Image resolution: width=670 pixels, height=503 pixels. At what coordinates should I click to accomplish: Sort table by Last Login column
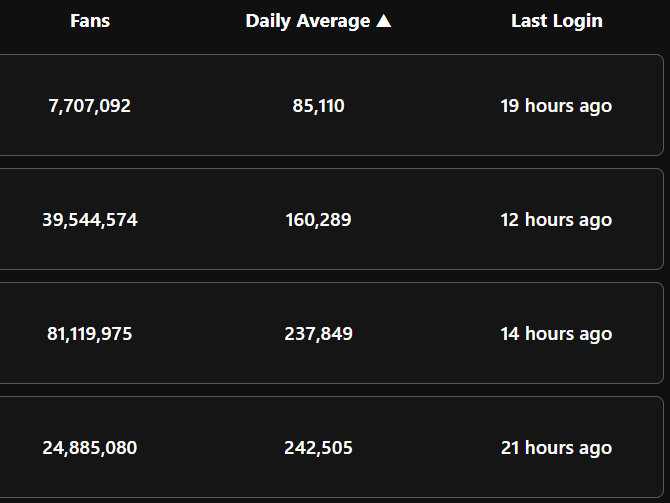[556, 21]
